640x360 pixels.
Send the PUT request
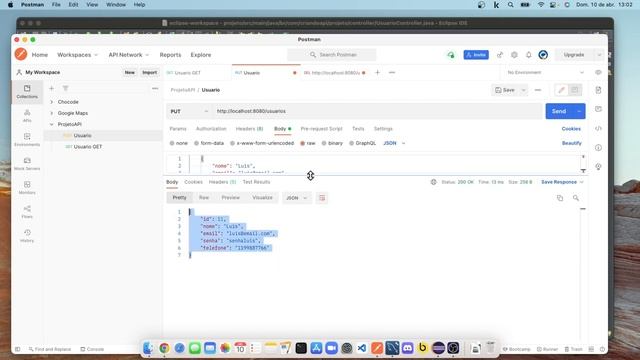coord(559,111)
